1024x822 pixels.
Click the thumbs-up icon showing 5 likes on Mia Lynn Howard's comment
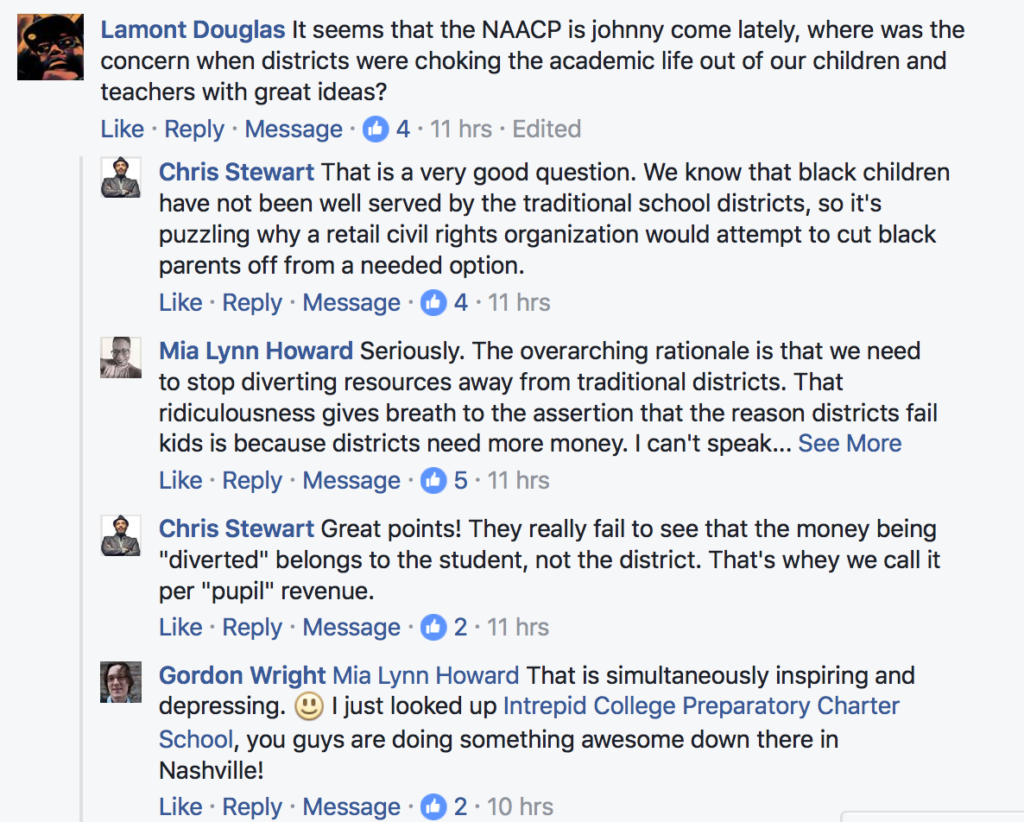point(433,480)
